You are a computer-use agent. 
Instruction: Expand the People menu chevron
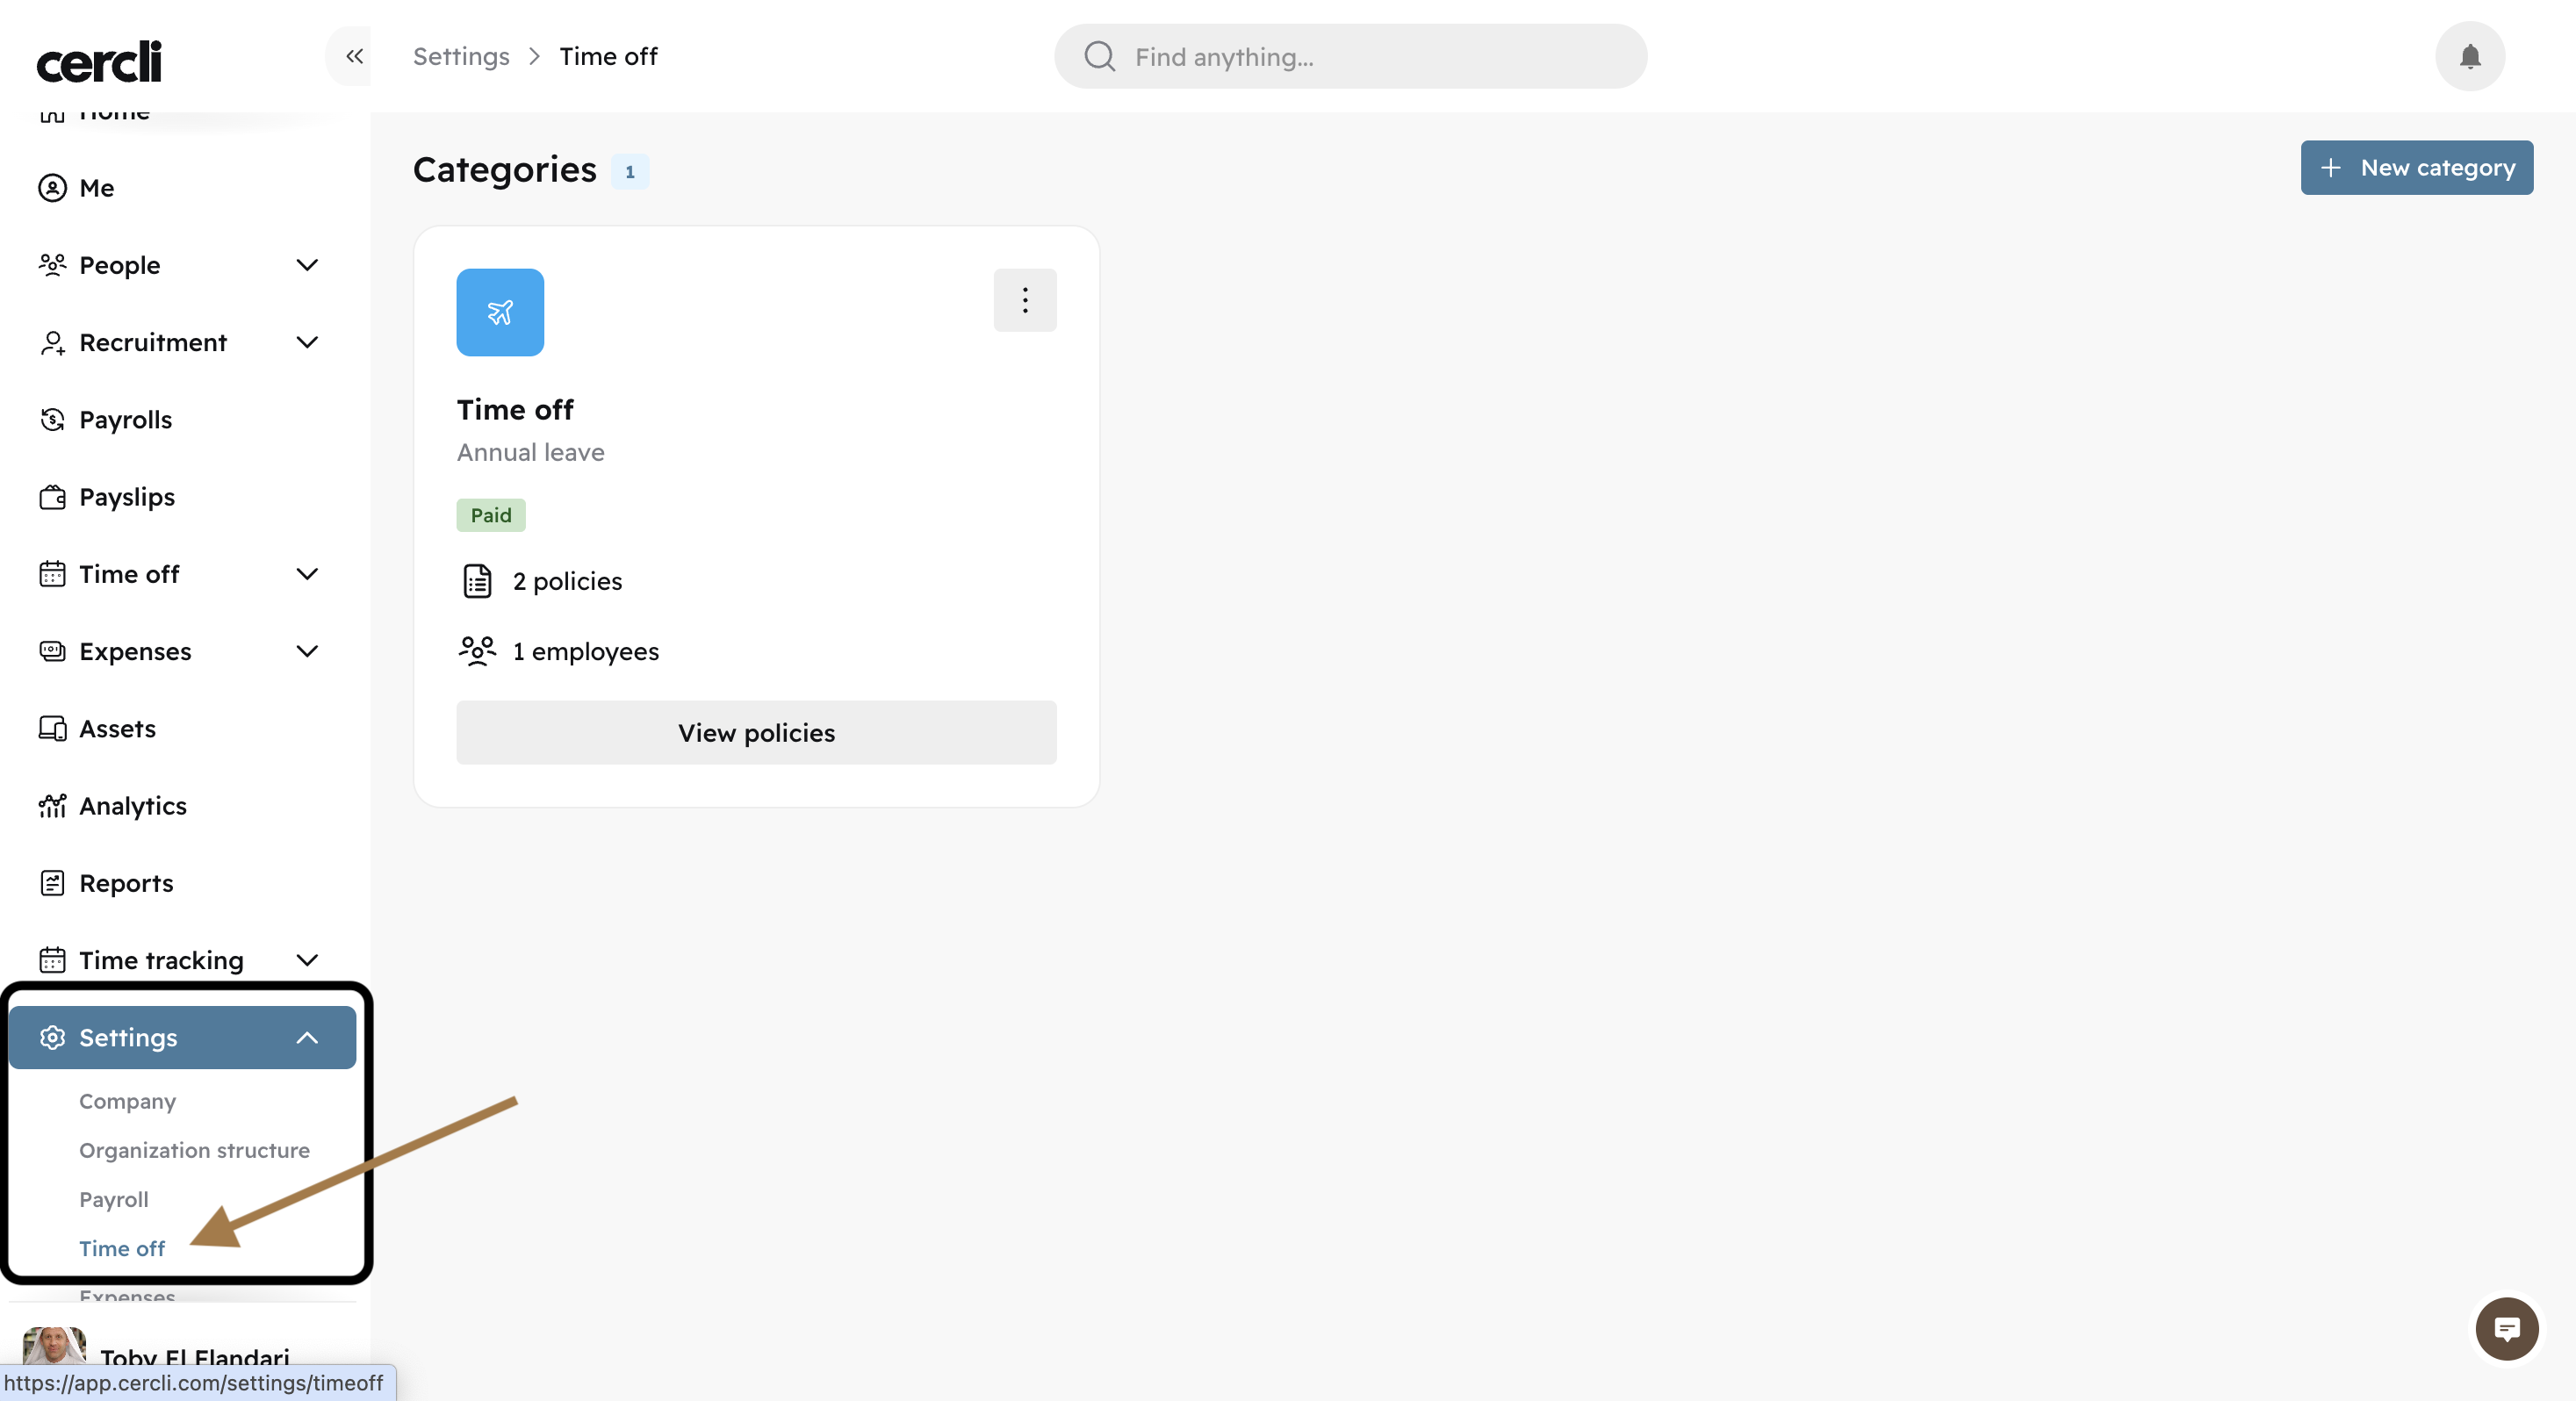click(307, 265)
